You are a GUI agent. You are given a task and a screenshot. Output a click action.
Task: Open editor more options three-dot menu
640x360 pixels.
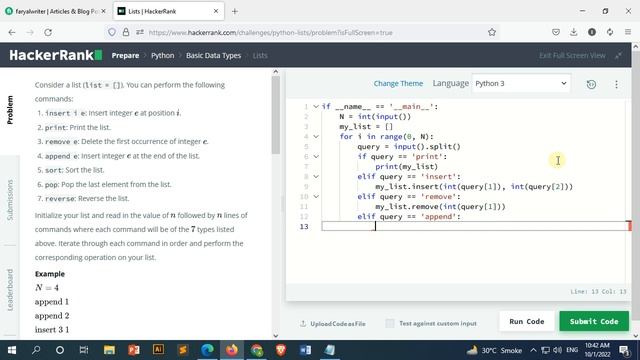pyautogui.click(x=616, y=84)
